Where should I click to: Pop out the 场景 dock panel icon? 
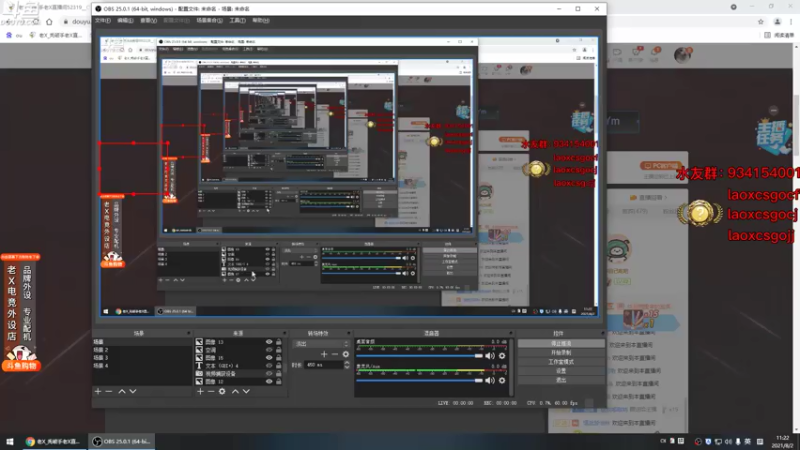click(188, 333)
